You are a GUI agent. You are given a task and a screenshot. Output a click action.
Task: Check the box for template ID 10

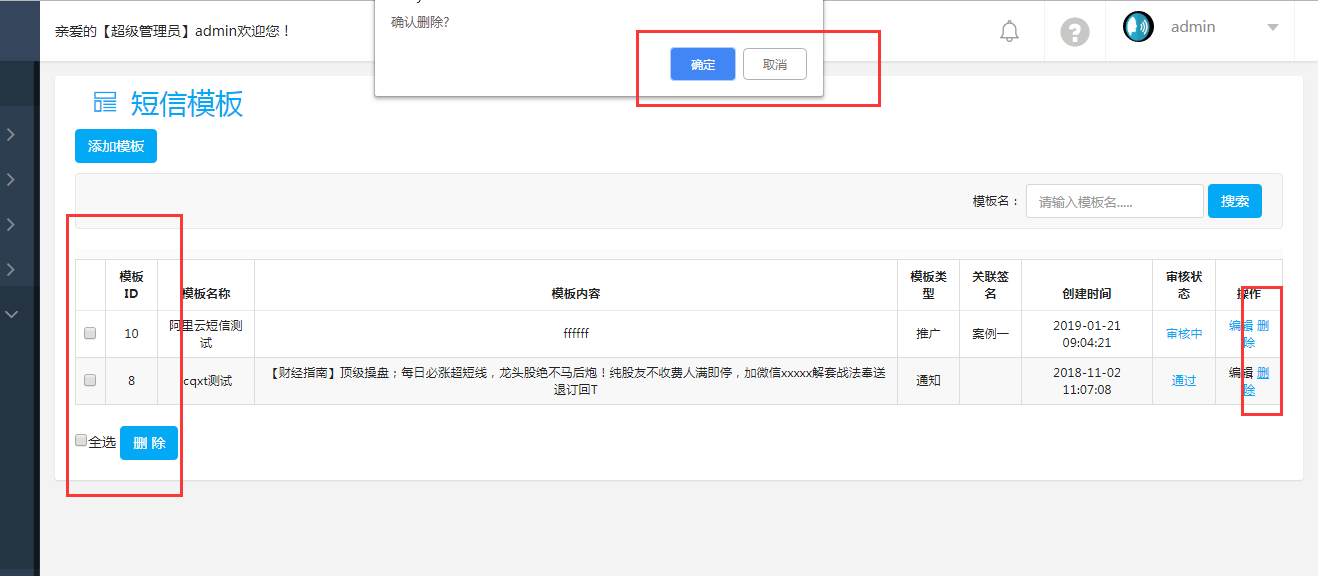[90, 333]
